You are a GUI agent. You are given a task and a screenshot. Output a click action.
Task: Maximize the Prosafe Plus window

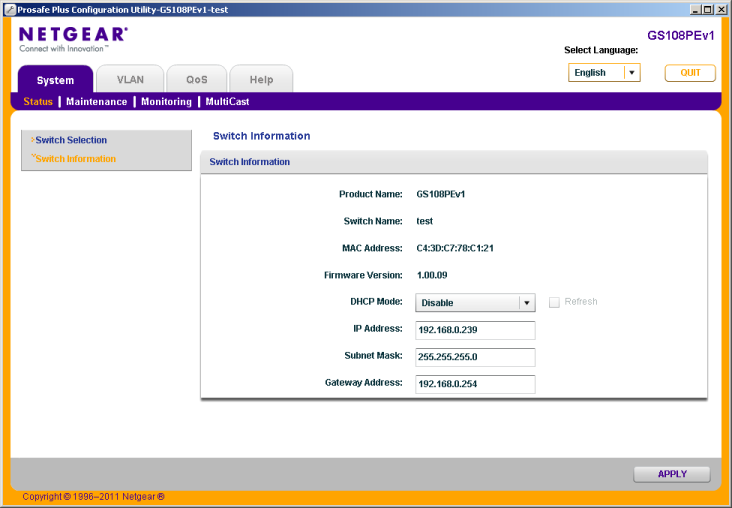708,9
